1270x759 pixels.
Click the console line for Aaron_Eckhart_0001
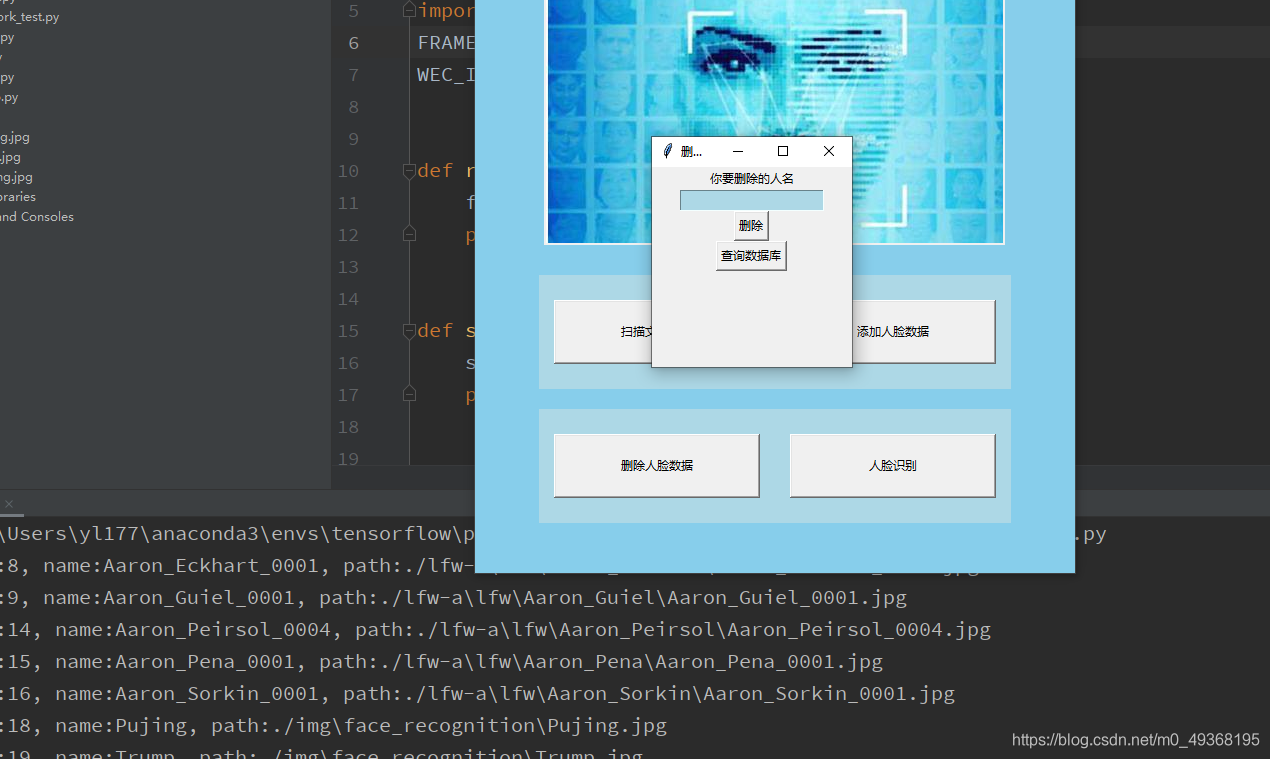click(x=490, y=566)
